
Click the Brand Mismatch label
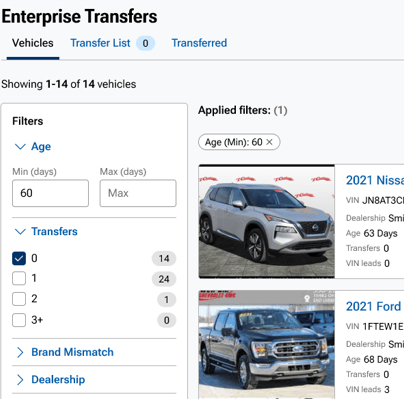coord(72,352)
